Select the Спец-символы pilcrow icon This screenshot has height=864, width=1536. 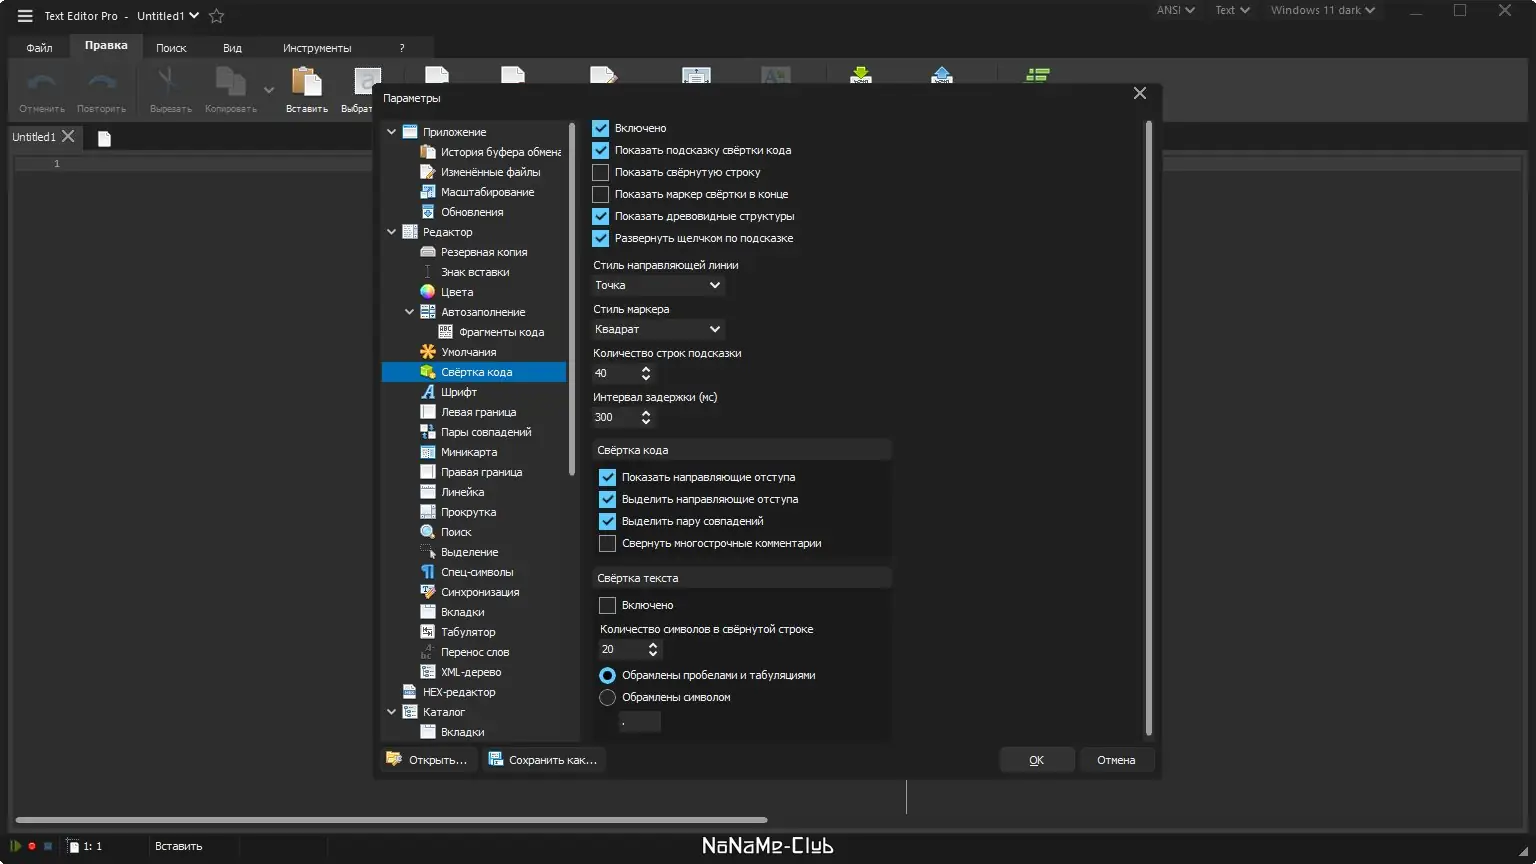coord(428,572)
